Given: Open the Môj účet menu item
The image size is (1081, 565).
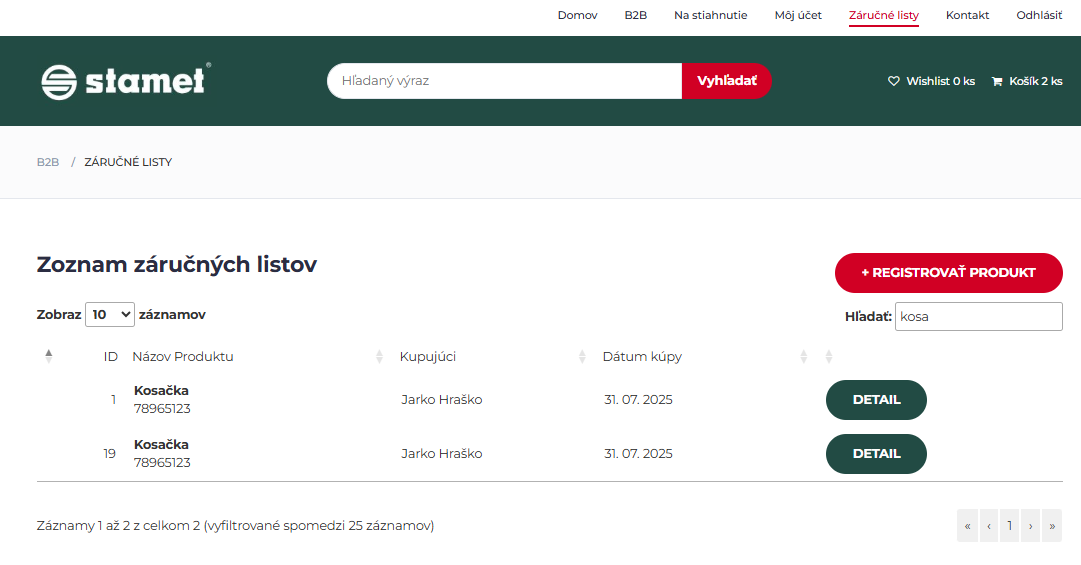Looking at the screenshot, I should coord(798,15).
